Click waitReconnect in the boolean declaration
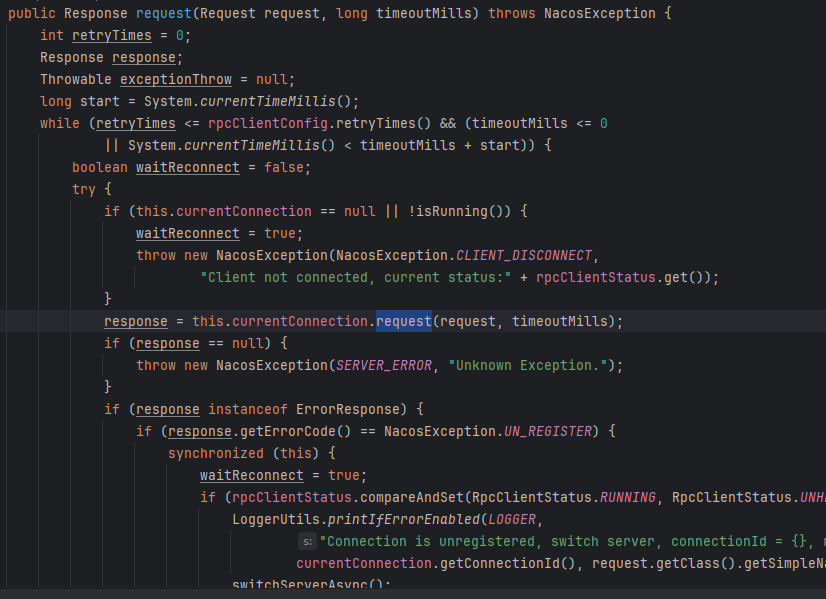 [x=188, y=168]
